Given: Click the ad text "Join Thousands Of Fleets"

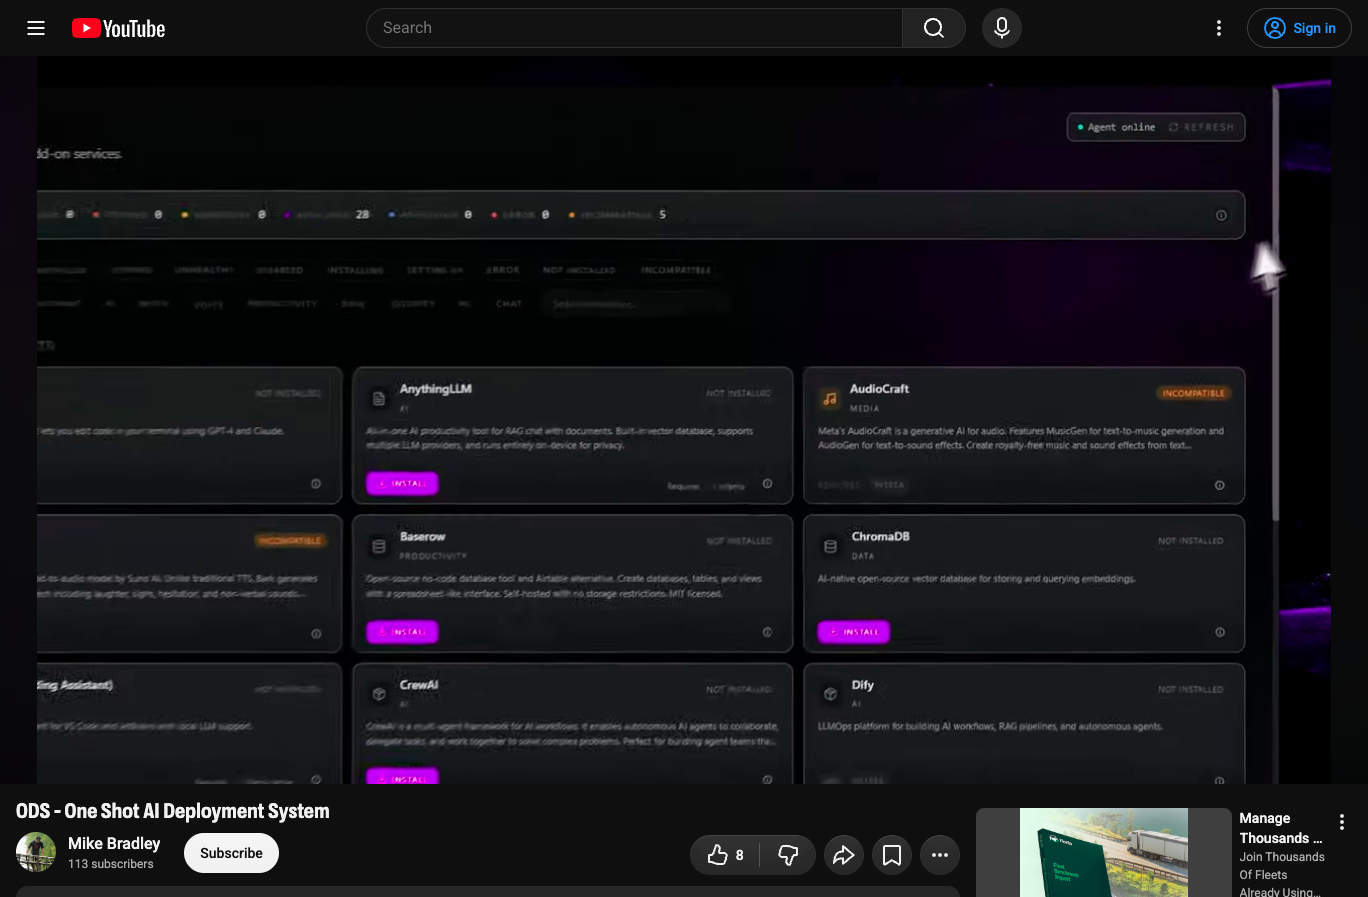Looking at the screenshot, I should 1282,866.
